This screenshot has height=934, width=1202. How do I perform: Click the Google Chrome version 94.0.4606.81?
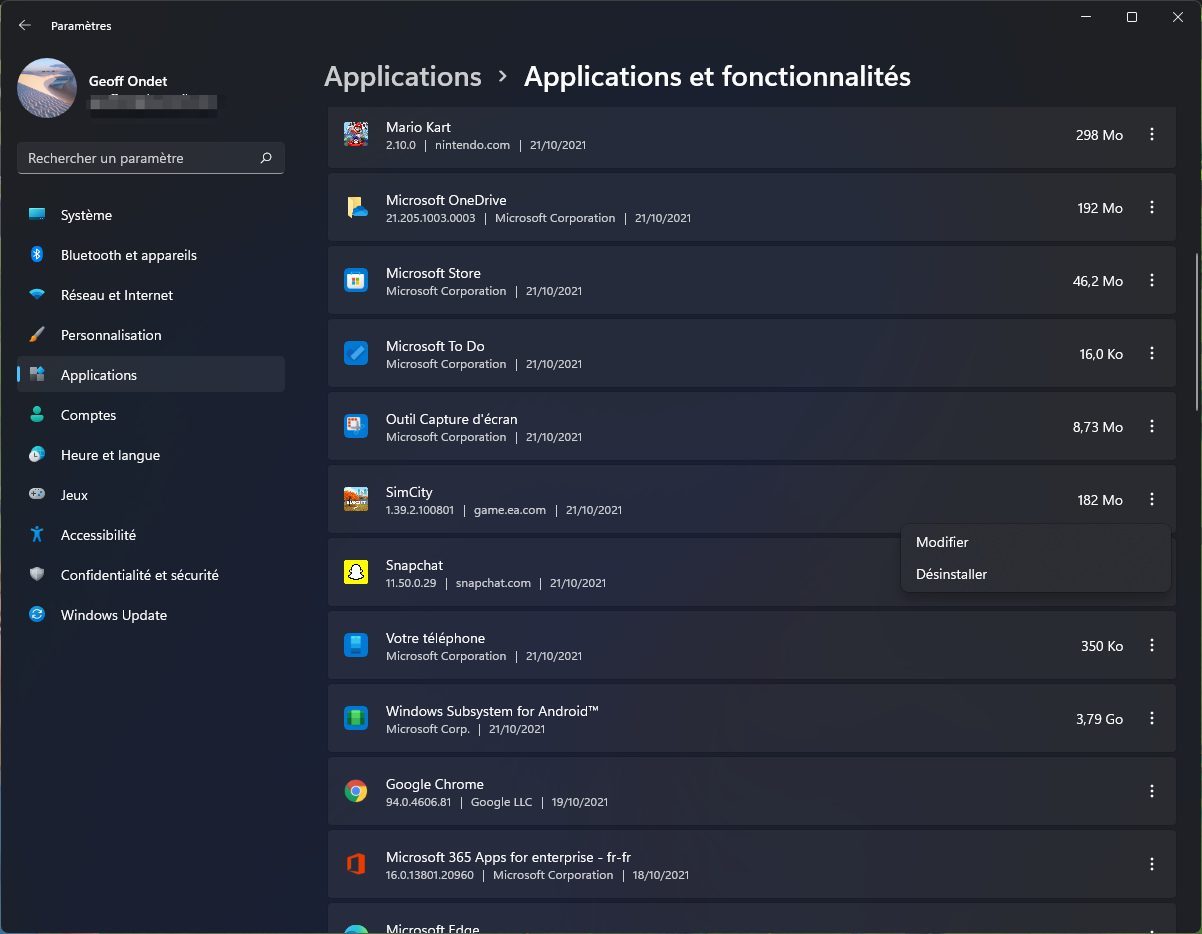click(x=419, y=802)
